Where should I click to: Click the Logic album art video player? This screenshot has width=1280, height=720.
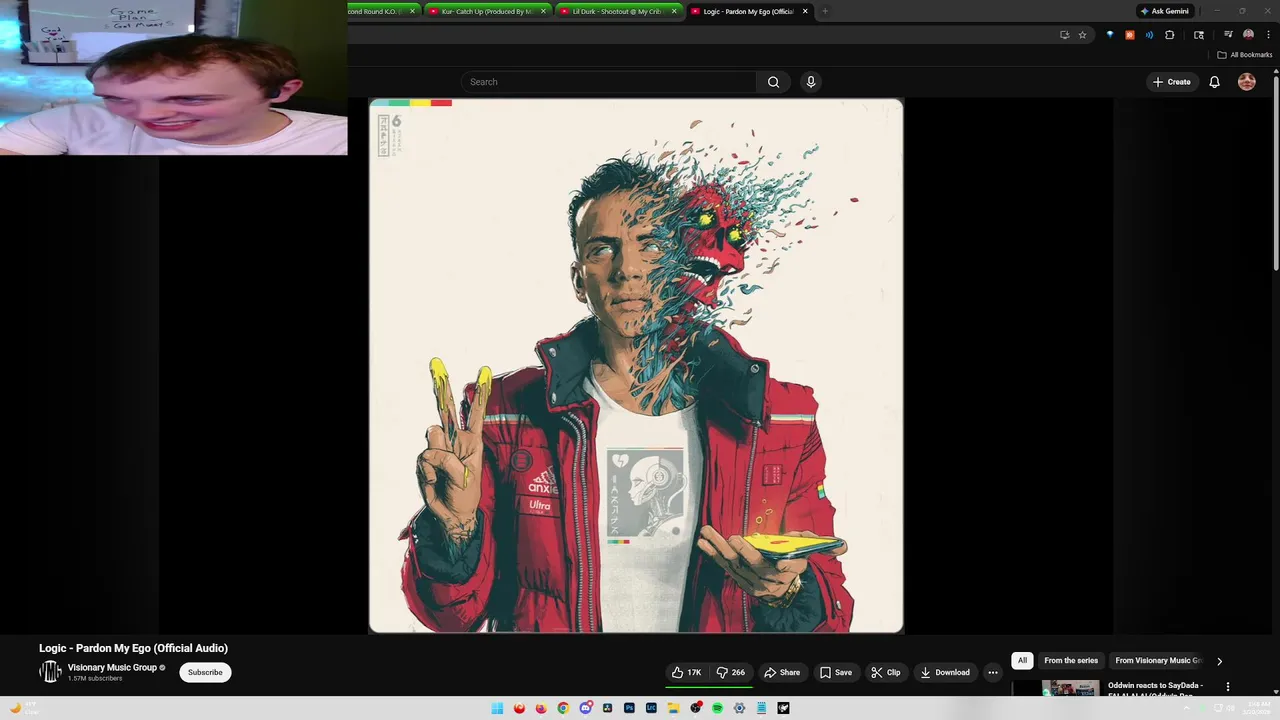coord(636,366)
